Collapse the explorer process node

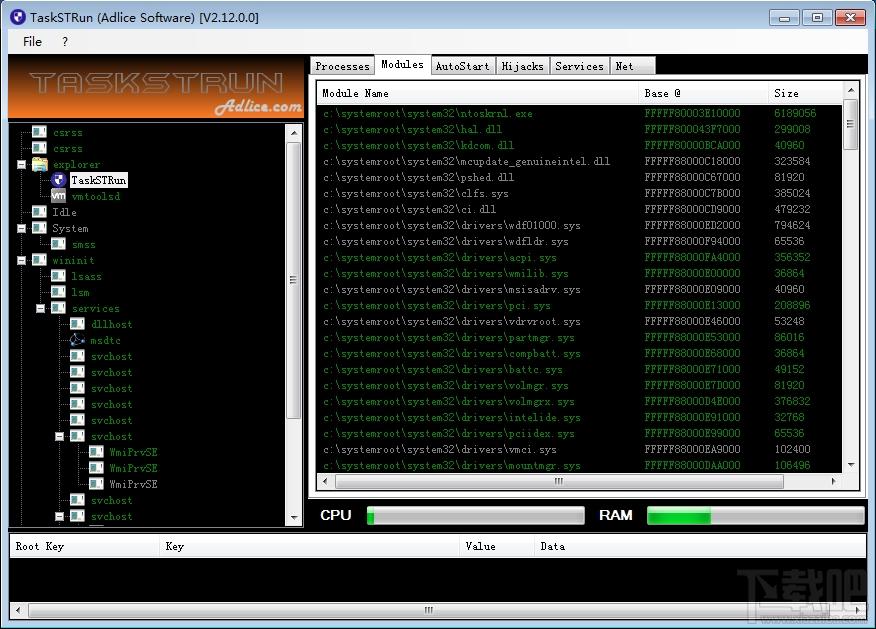pyautogui.click(x=21, y=164)
